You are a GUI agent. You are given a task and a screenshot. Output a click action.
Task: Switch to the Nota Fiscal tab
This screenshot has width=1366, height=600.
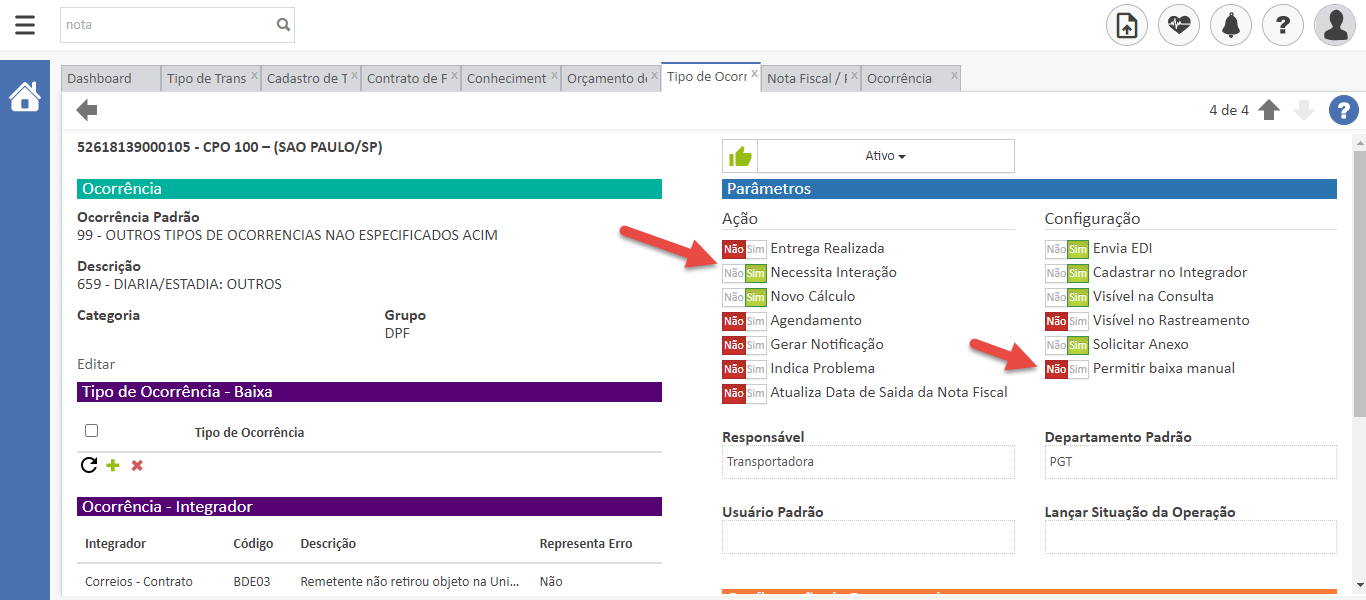(x=806, y=78)
